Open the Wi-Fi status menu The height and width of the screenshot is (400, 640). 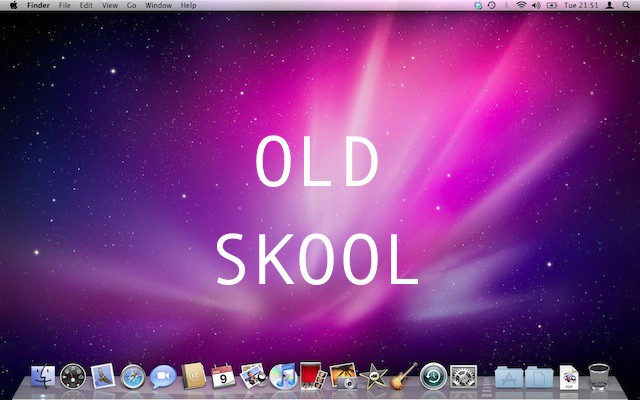tap(521, 6)
